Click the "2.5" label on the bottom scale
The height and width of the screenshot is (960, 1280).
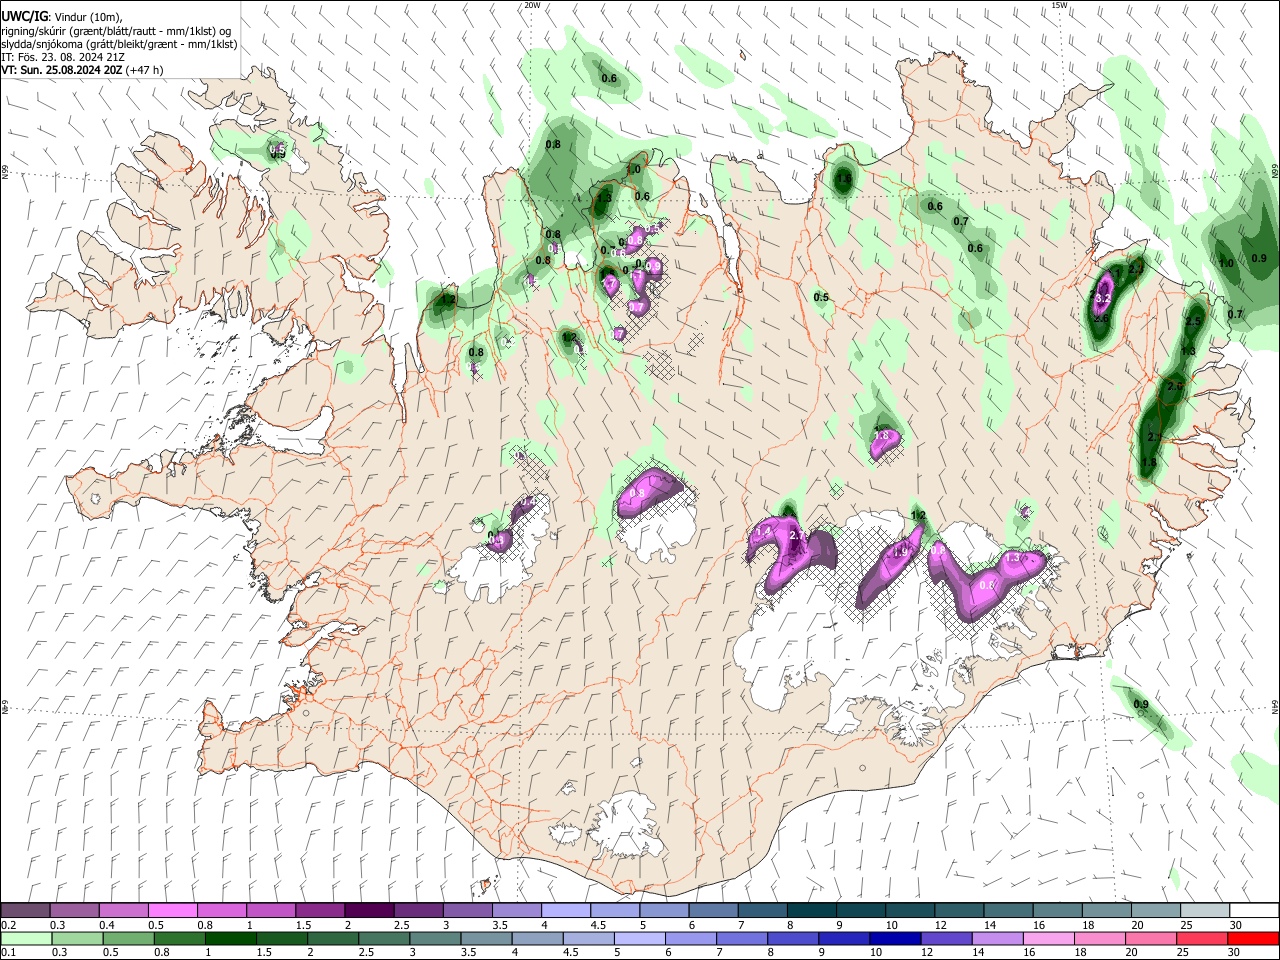(367, 952)
